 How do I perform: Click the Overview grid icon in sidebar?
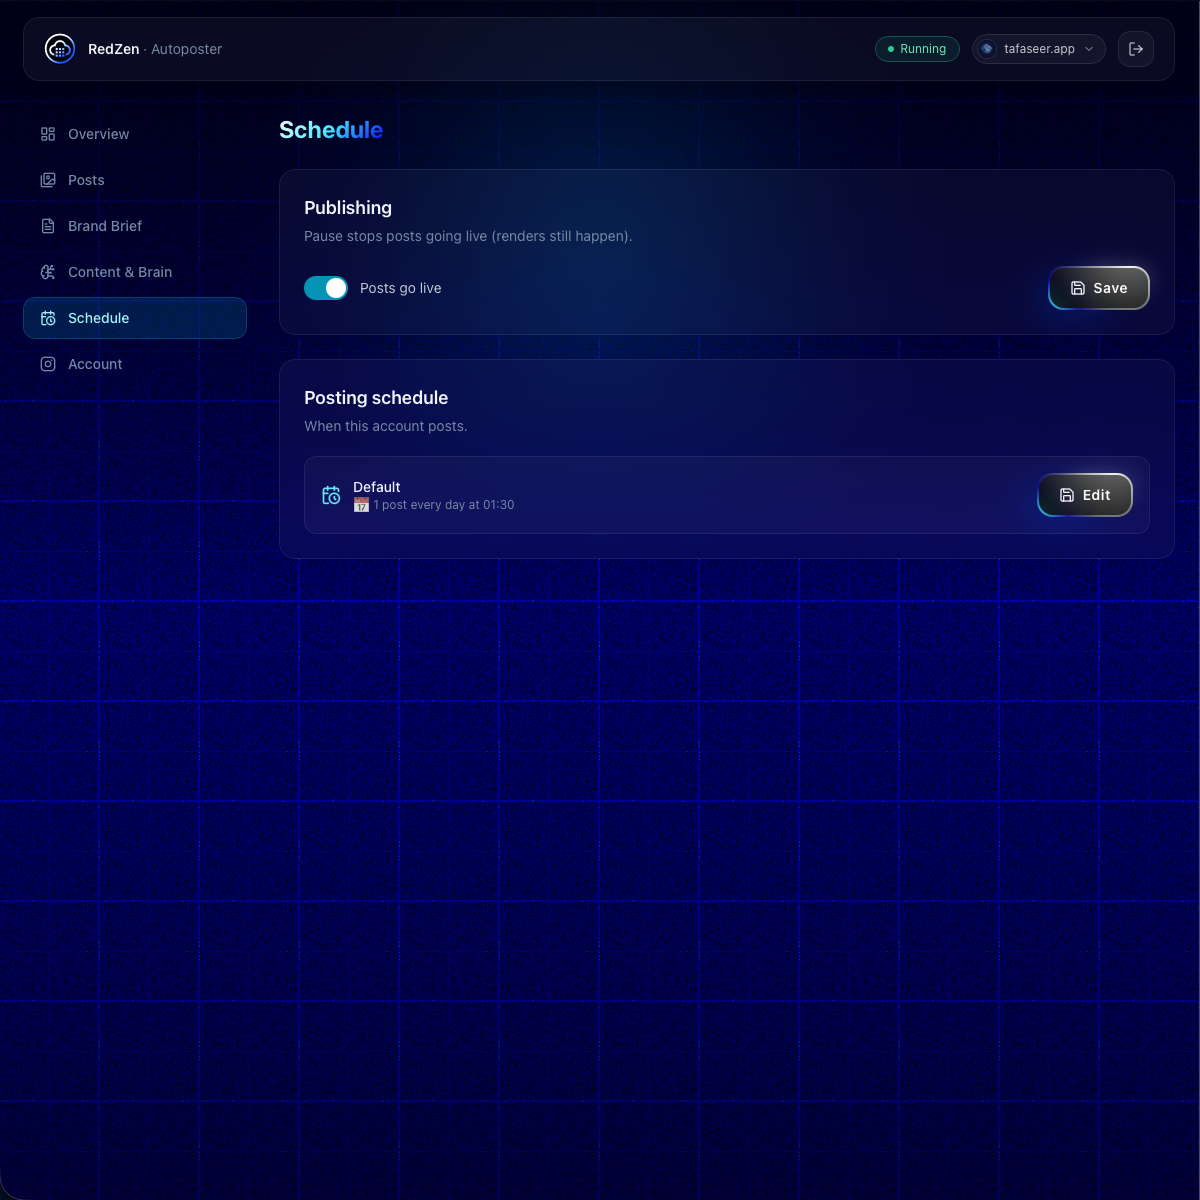(x=48, y=134)
